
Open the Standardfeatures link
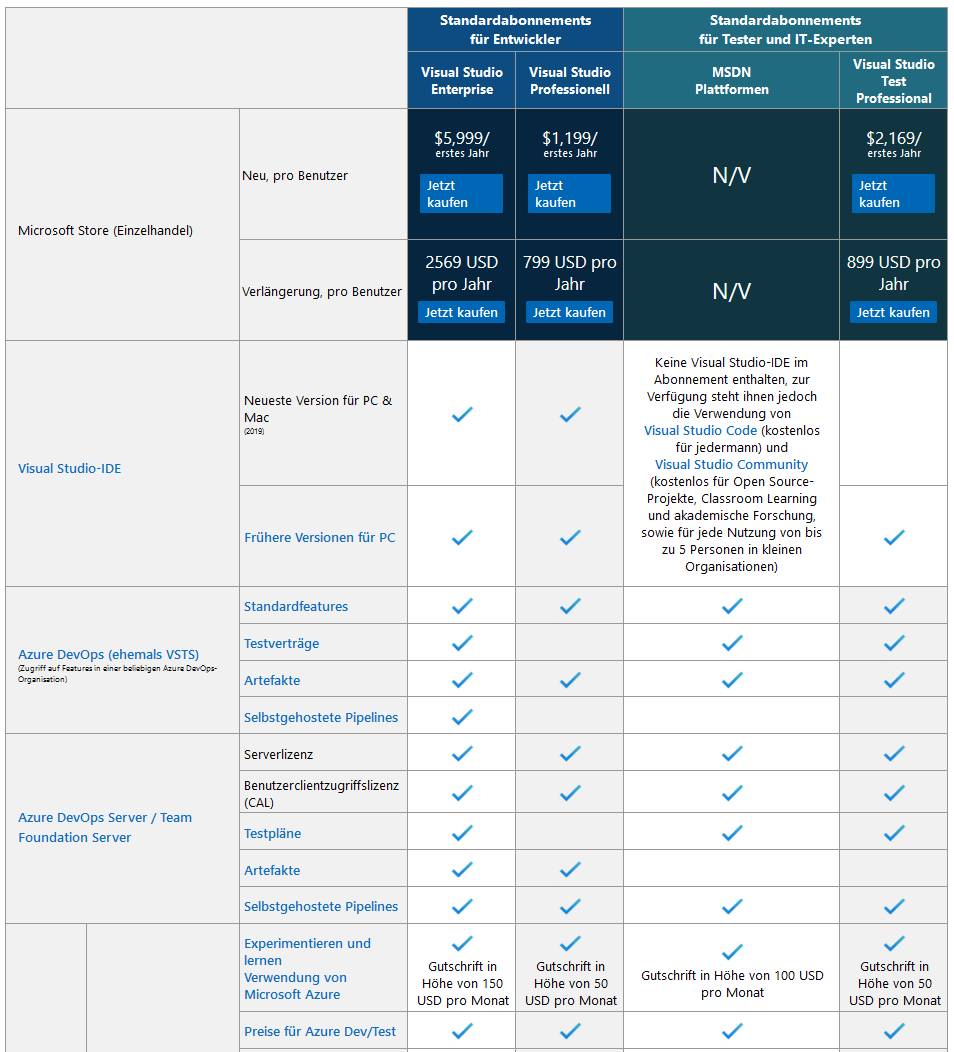(x=296, y=606)
